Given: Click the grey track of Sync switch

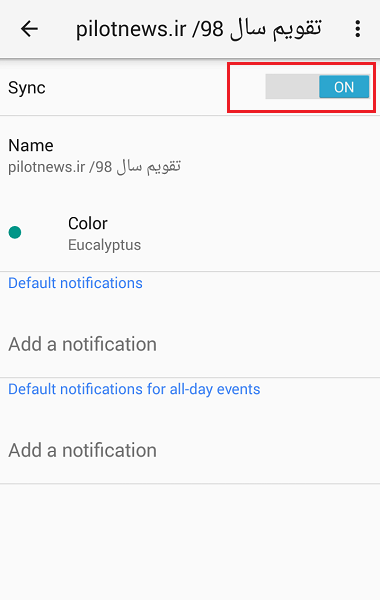Looking at the screenshot, I should (x=292, y=87).
